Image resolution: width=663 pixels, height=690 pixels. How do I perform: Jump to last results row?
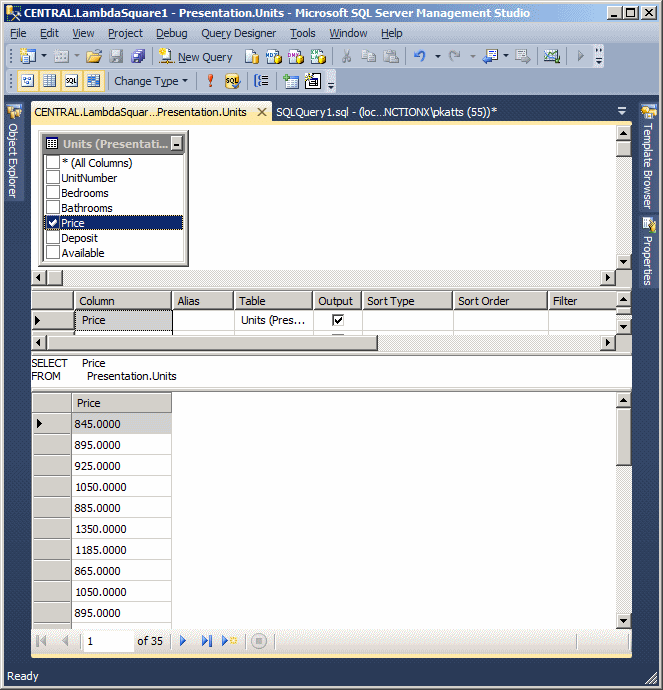(x=207, y=641)
